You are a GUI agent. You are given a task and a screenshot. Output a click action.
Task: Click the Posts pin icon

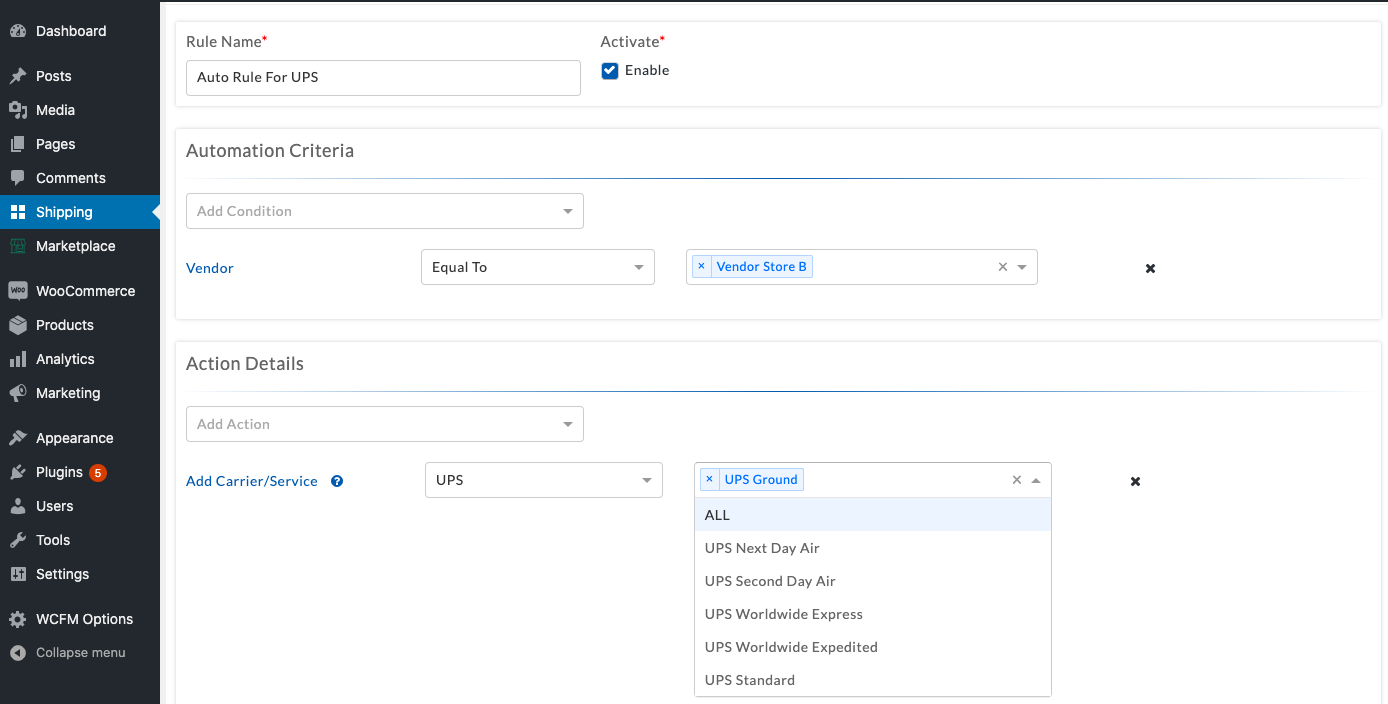click(x=18, y=76)
